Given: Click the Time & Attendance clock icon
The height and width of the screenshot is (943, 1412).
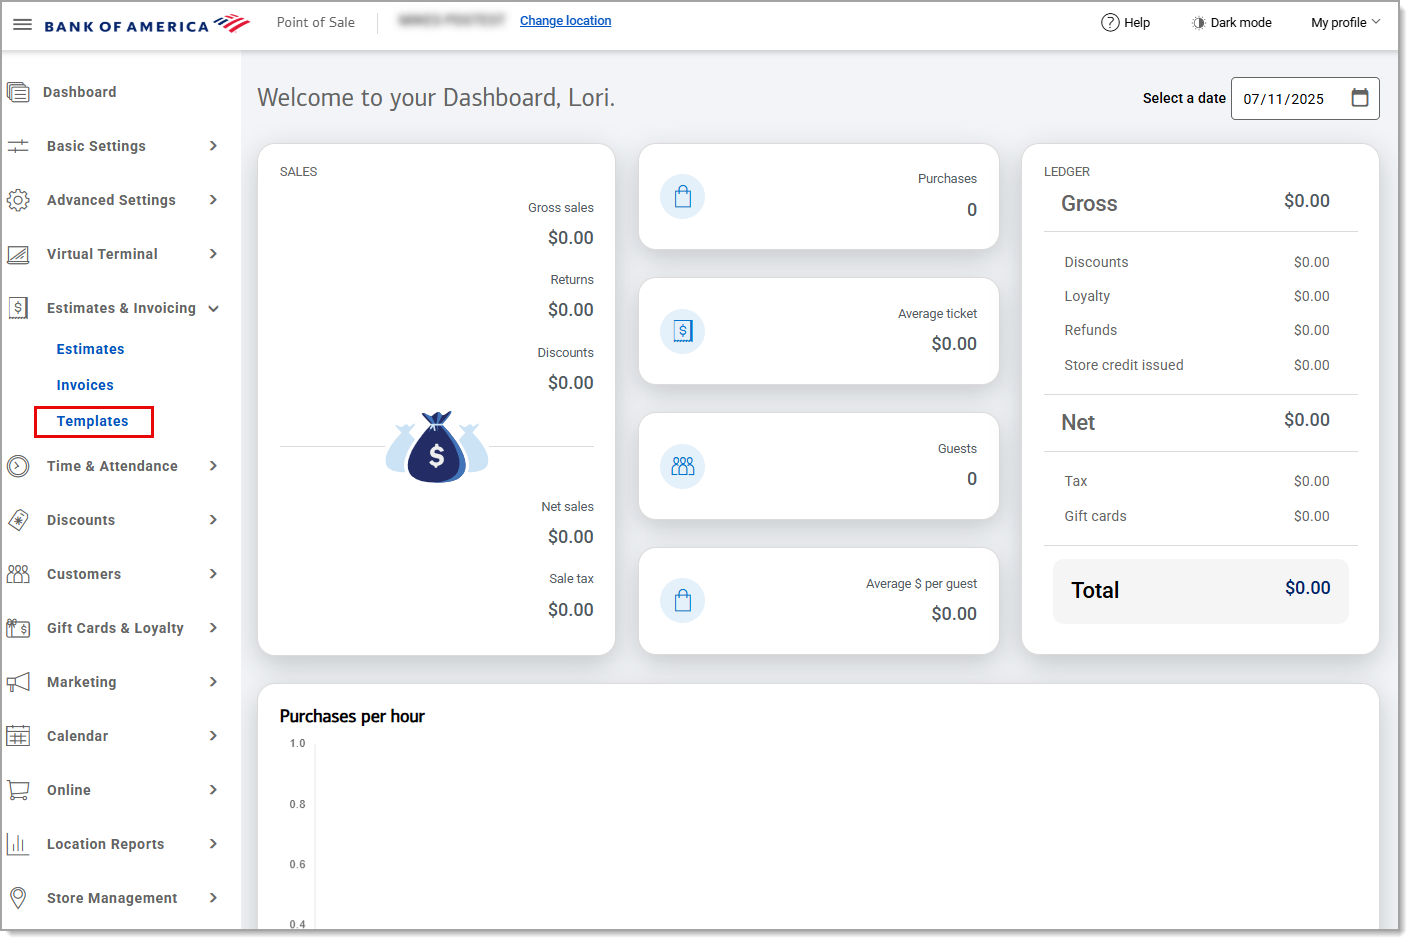Looking at the screenshot, I should coord(18,466).
